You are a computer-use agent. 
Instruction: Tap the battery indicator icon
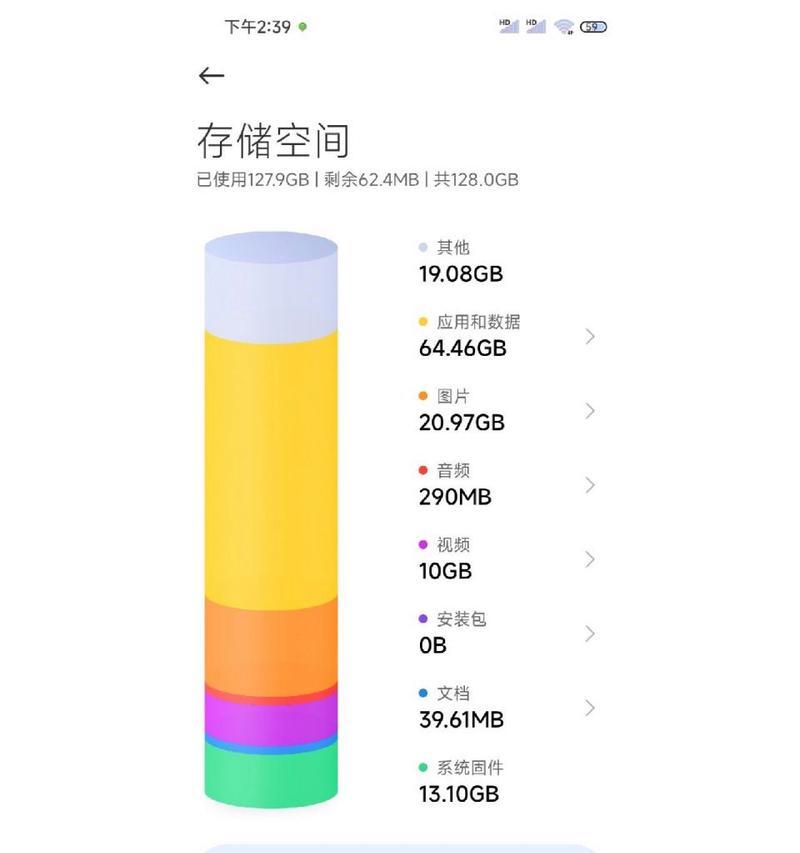pos(593,27)
